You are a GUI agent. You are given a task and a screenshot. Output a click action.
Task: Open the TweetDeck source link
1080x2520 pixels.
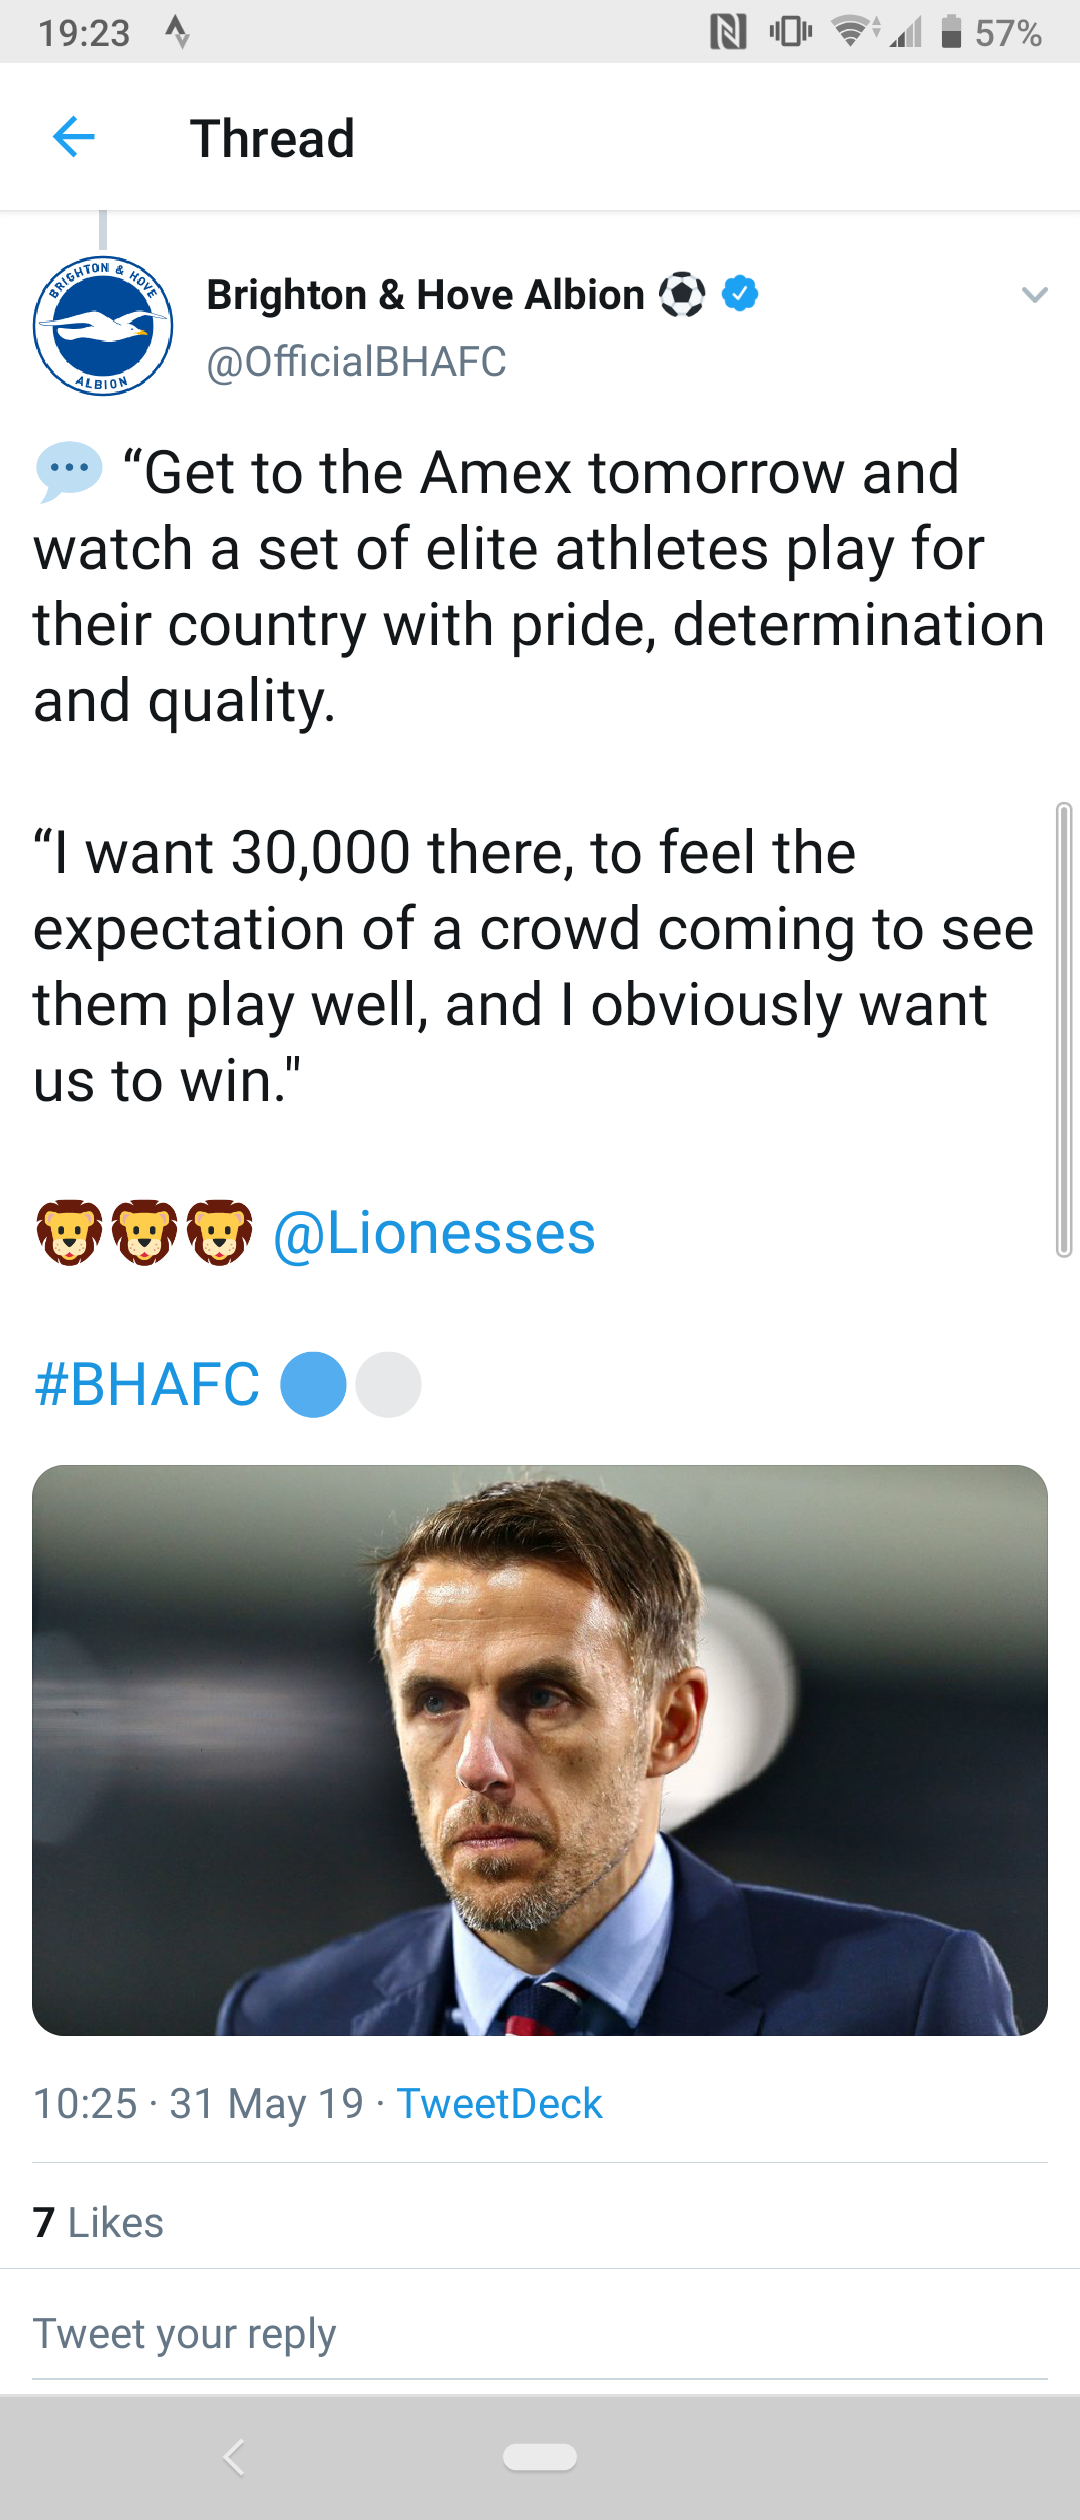click(x=500, y=2103)
